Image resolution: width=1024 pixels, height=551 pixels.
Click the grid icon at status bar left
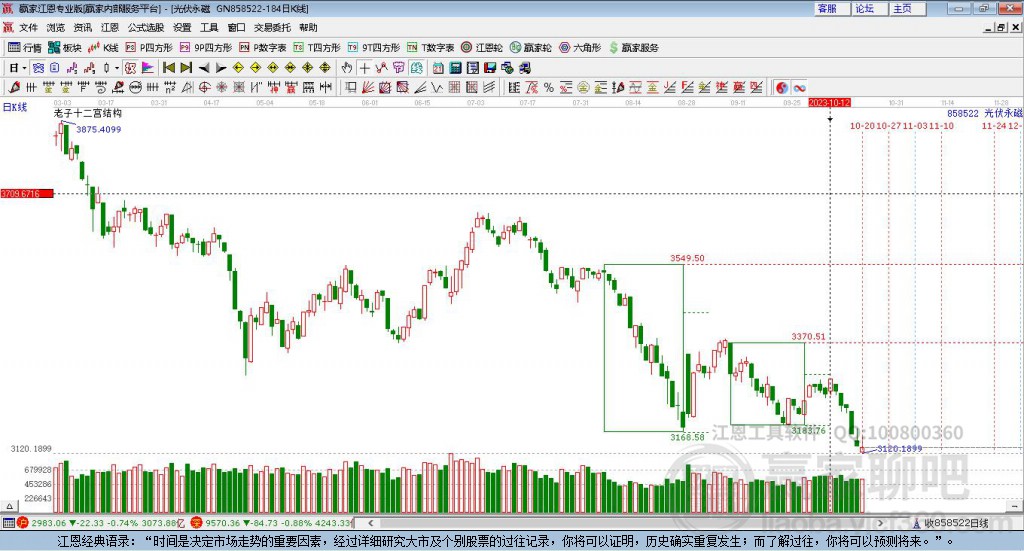(x=8, y=523)
